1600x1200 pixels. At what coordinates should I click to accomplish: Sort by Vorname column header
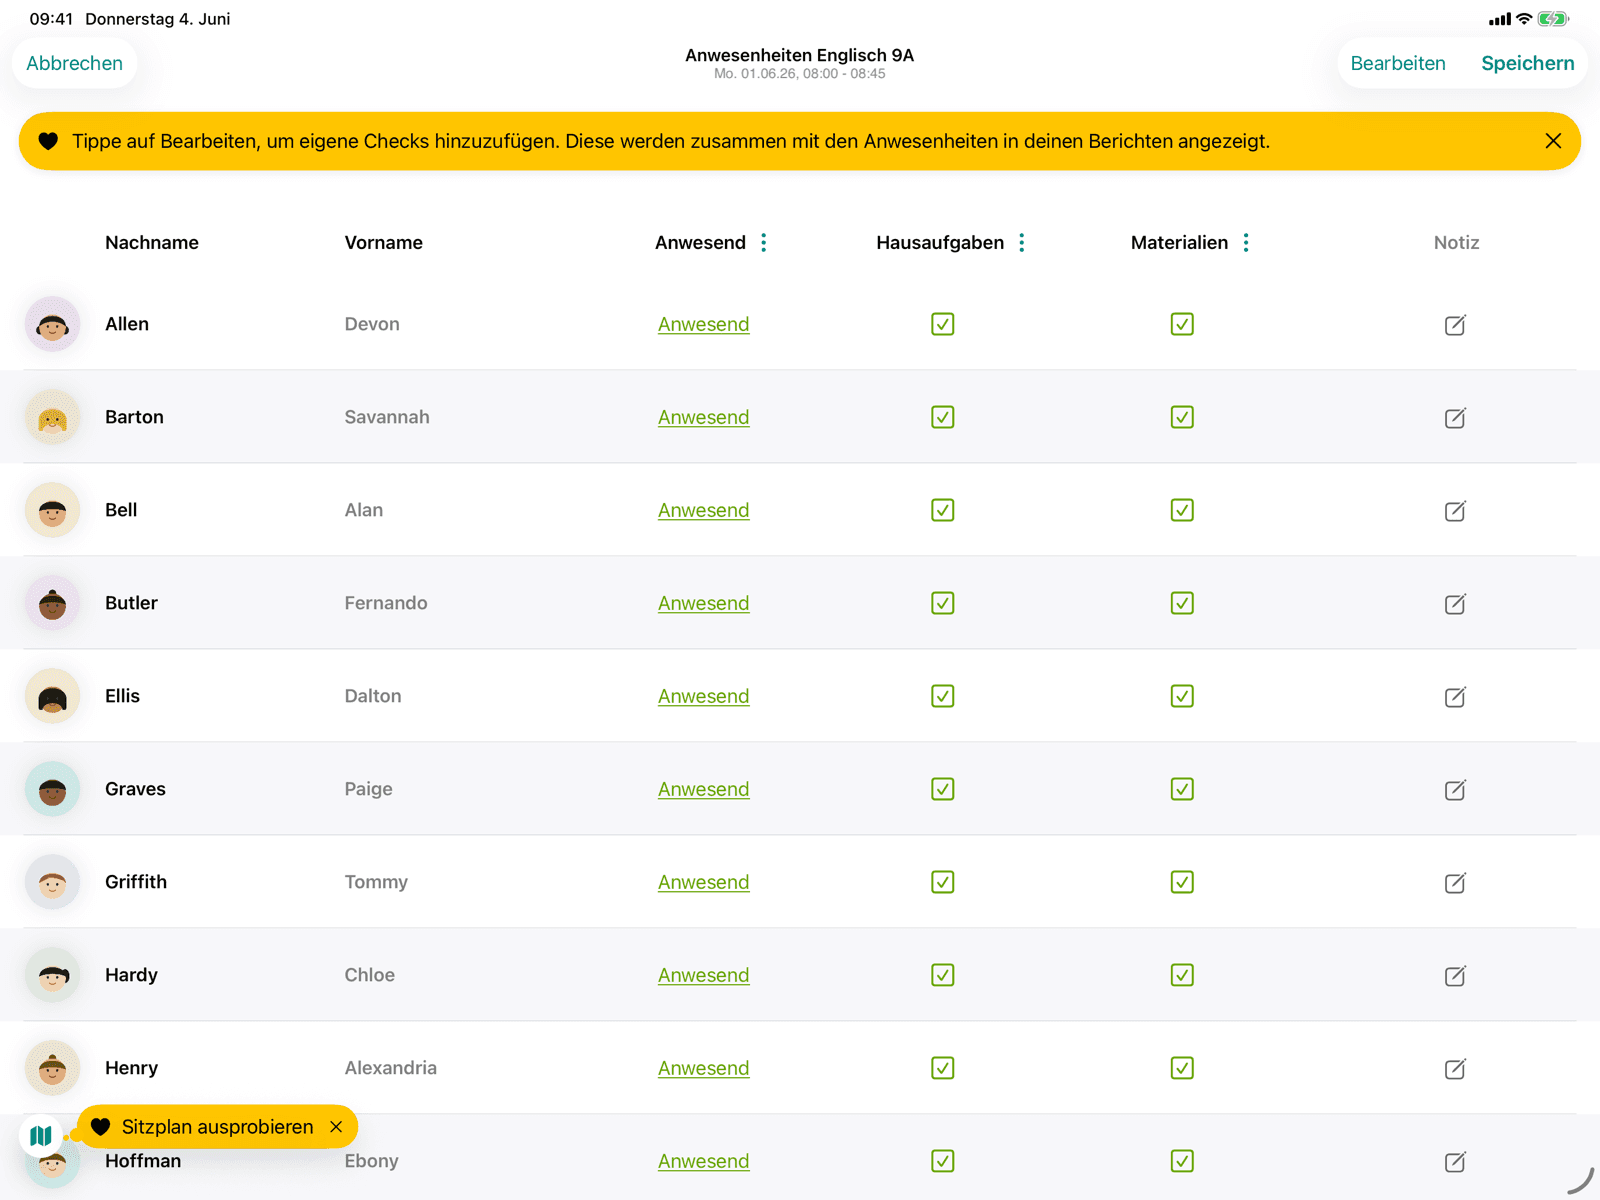[384, 243]
